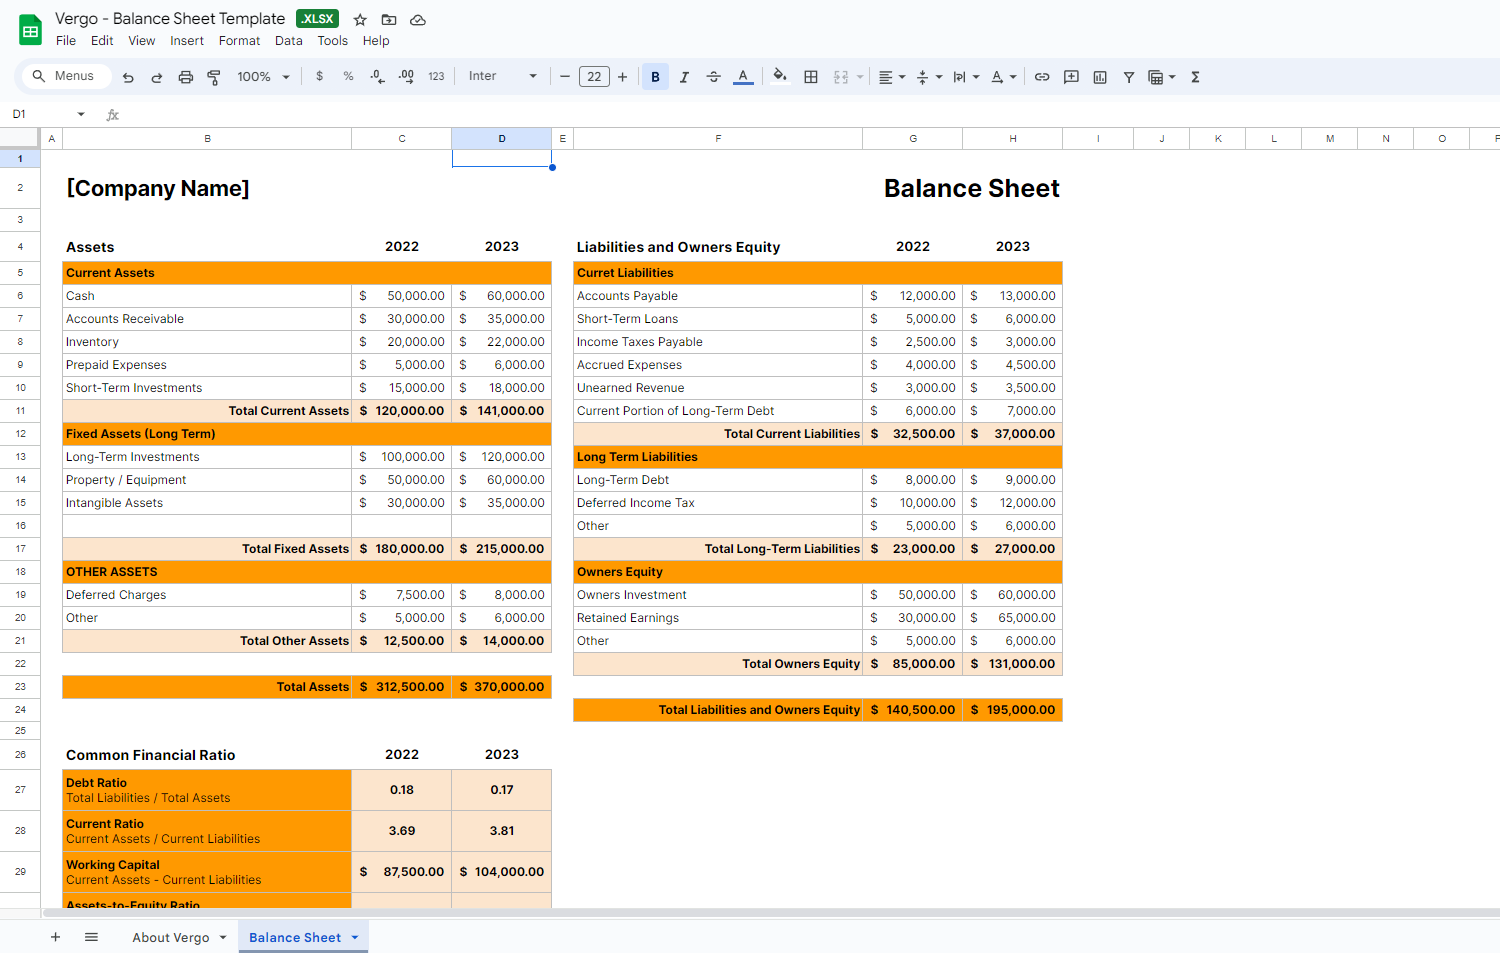This screenshot has width=1500, height=953.
Task: Decrease decimal places
Action: (376, 76)
